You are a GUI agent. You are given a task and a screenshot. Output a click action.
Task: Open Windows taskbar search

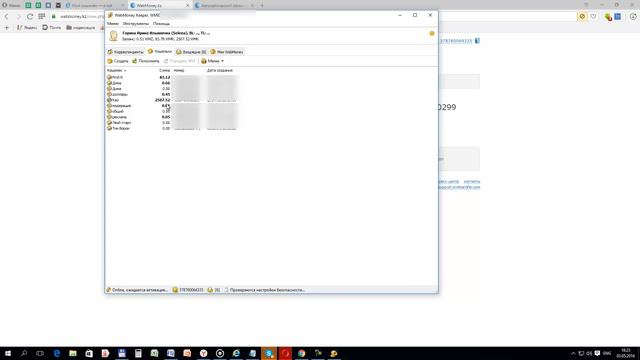24,353
